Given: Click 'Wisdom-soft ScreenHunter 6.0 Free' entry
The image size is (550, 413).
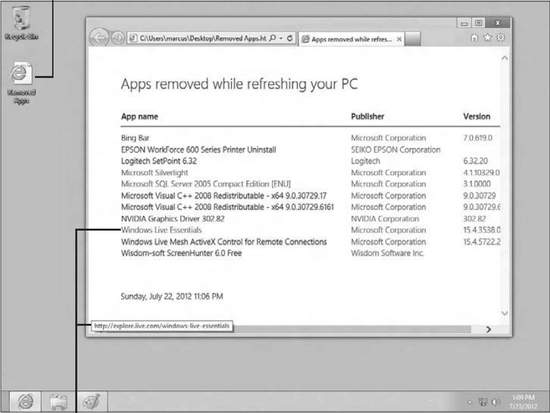Looking at the screenshot, I should coord(181,253).
